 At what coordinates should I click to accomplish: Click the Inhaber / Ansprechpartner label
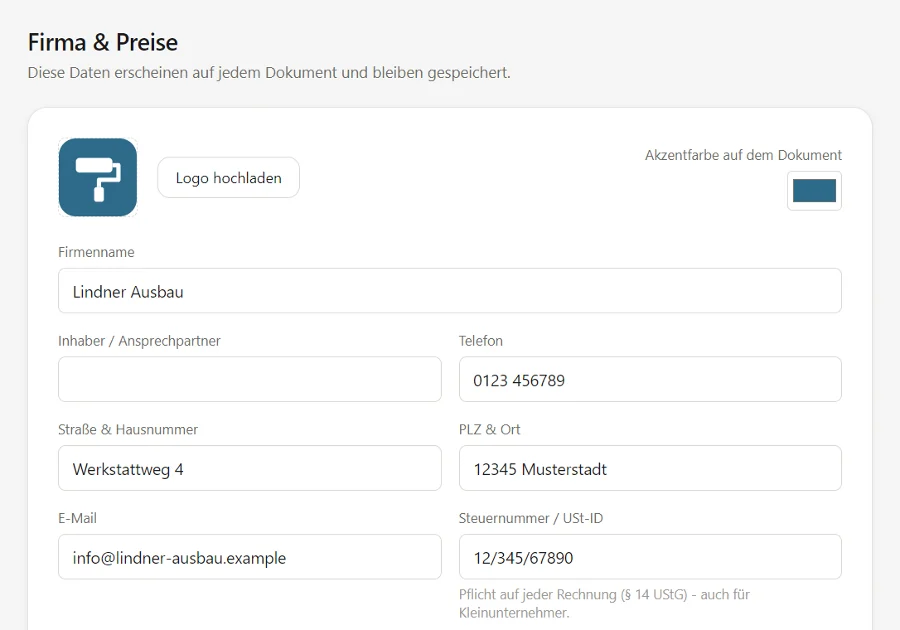[139, 341]
